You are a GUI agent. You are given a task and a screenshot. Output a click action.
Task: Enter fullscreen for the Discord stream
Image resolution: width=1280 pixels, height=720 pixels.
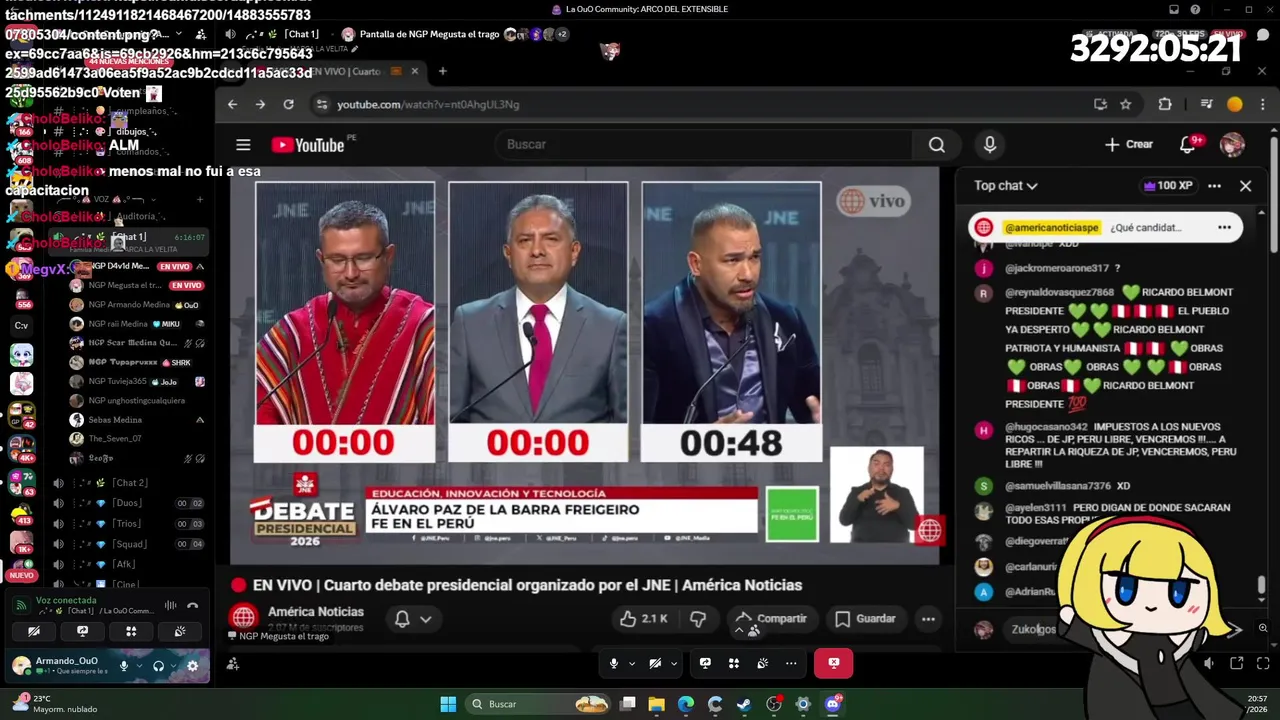tap(1263, 663)
